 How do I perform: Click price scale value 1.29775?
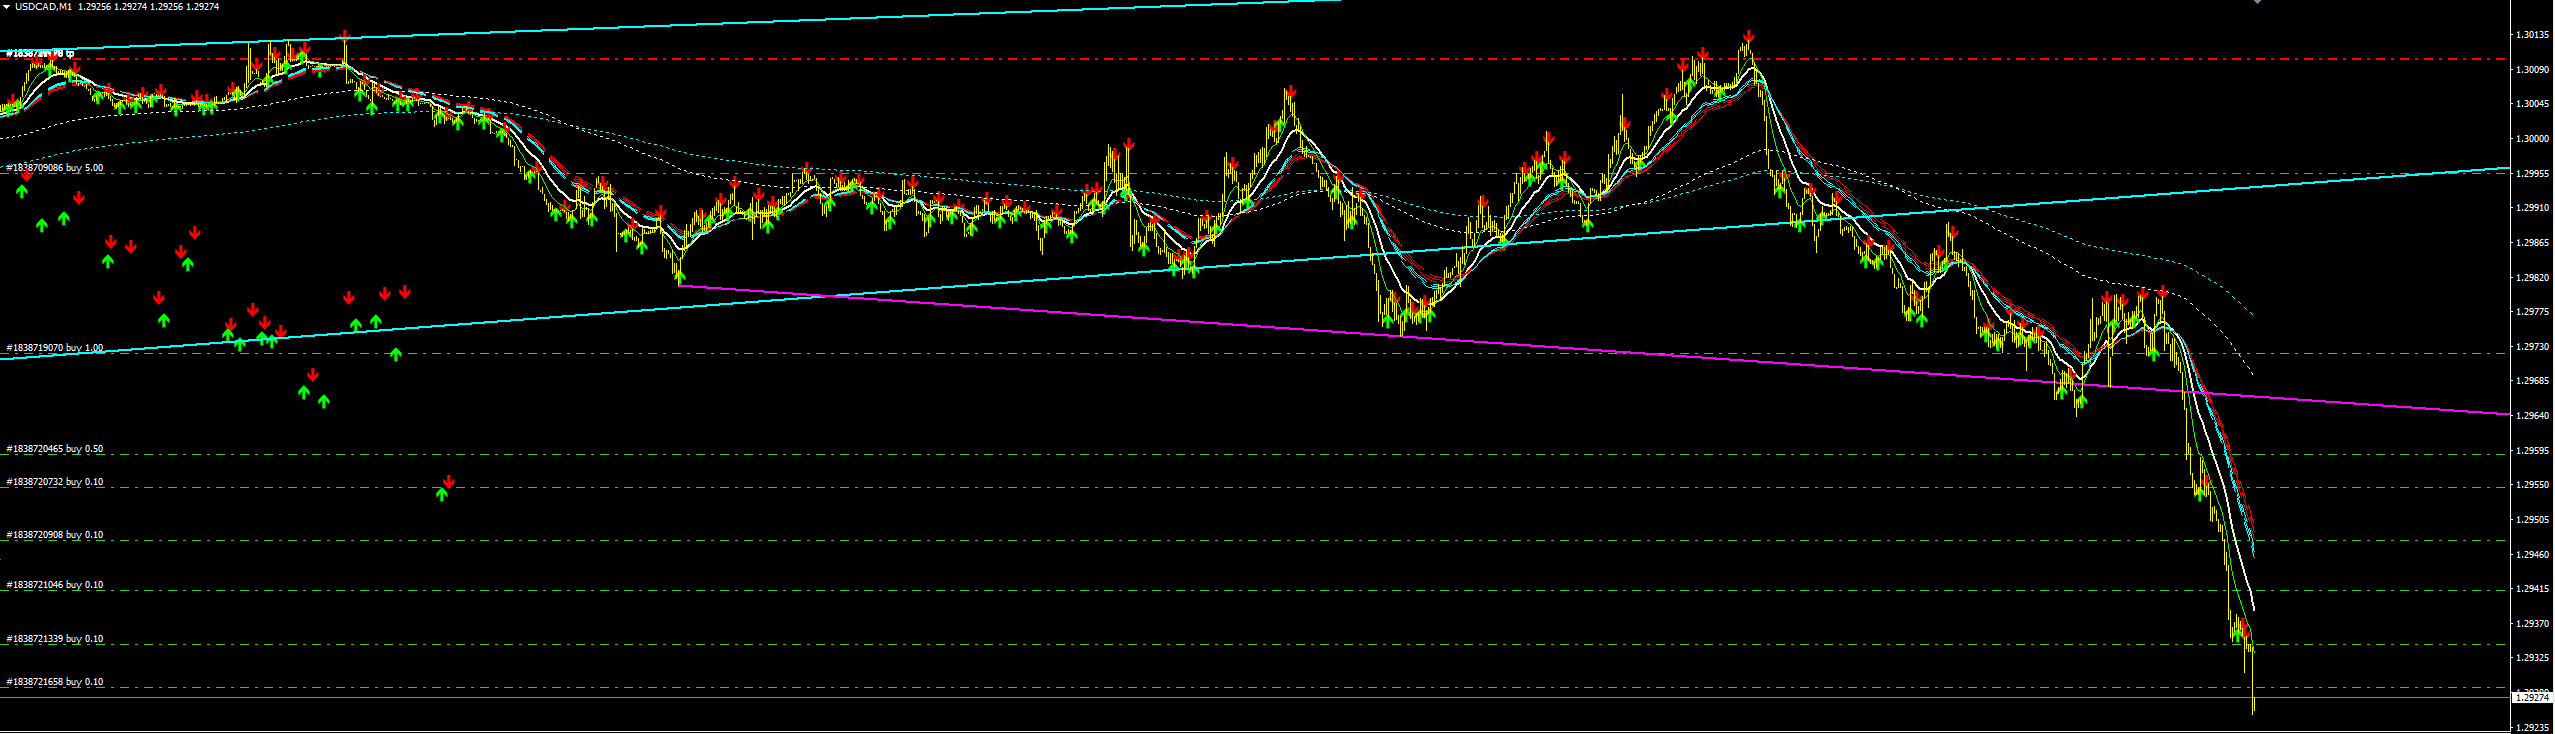click(x=2531, y=312)
